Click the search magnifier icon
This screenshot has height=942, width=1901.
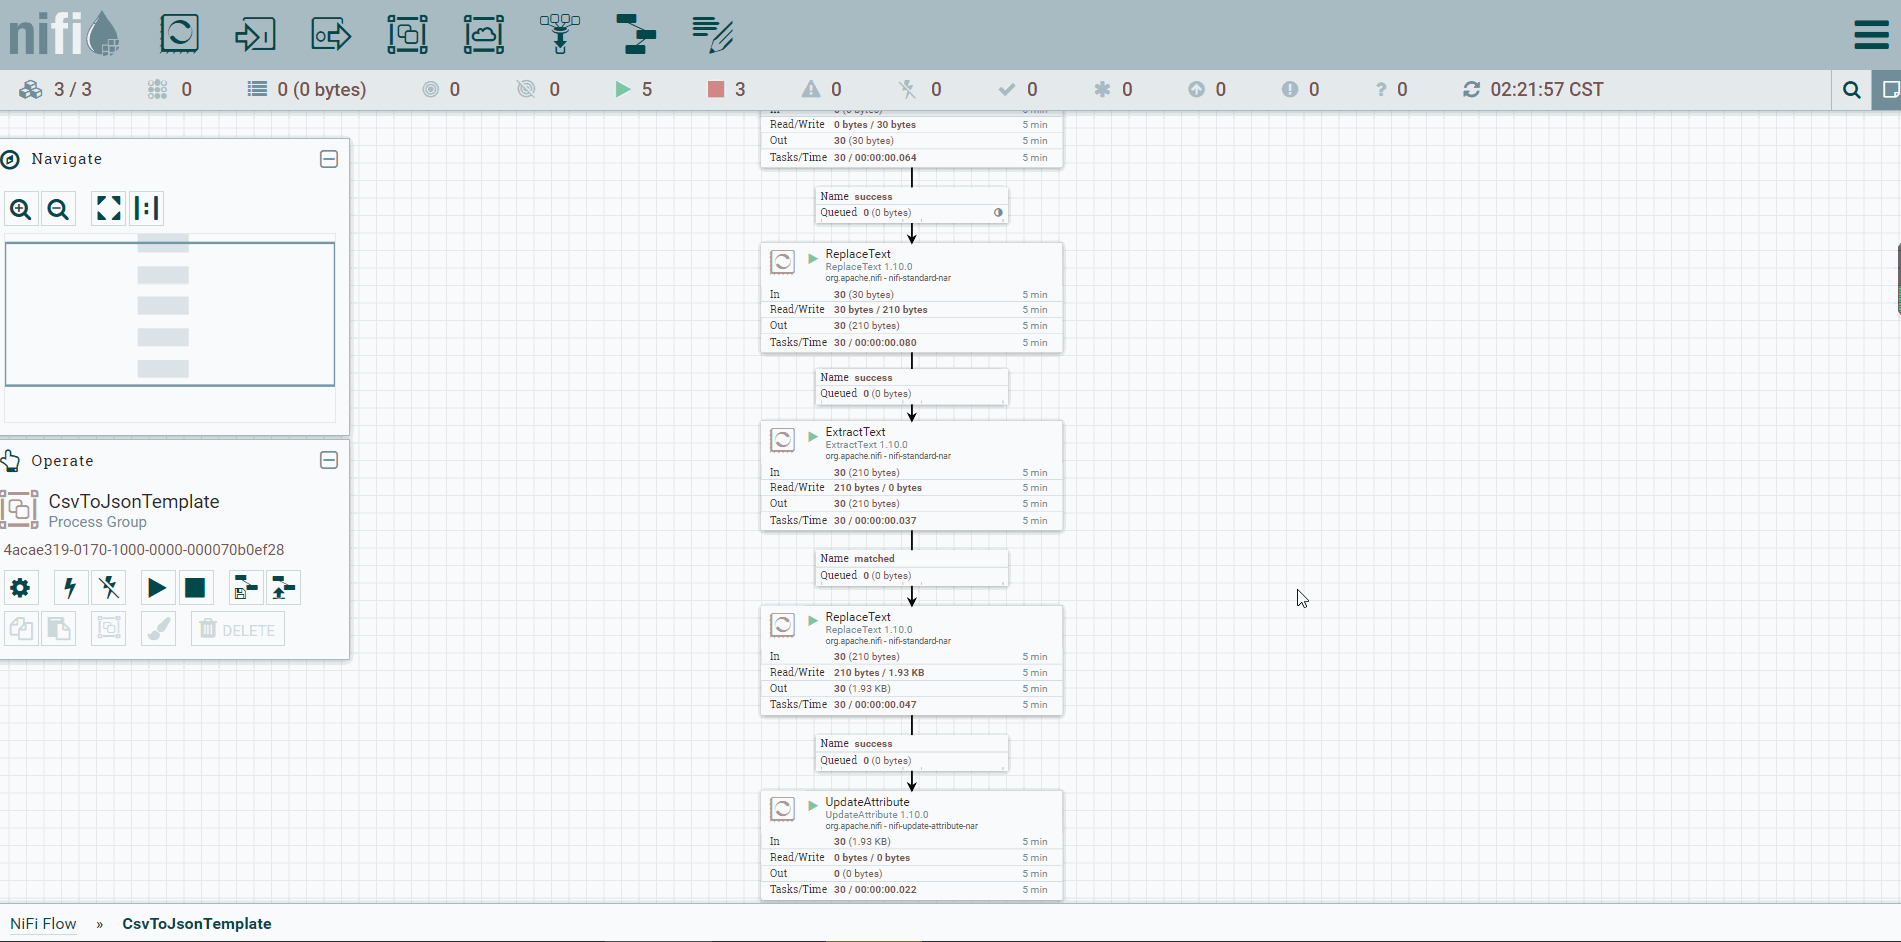[x=1851, y=90]
